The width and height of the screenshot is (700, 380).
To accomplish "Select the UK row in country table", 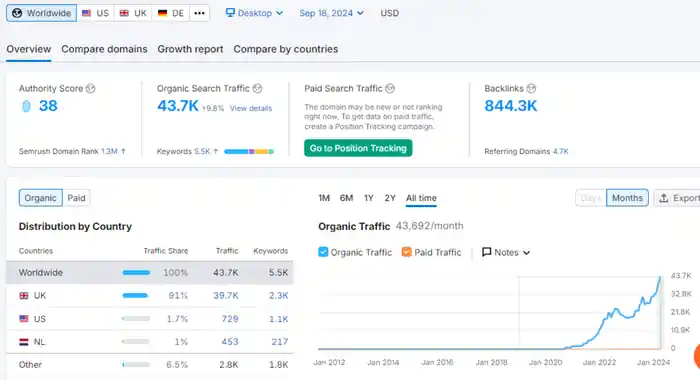I will pyautogui.click(x=150, y=296).
